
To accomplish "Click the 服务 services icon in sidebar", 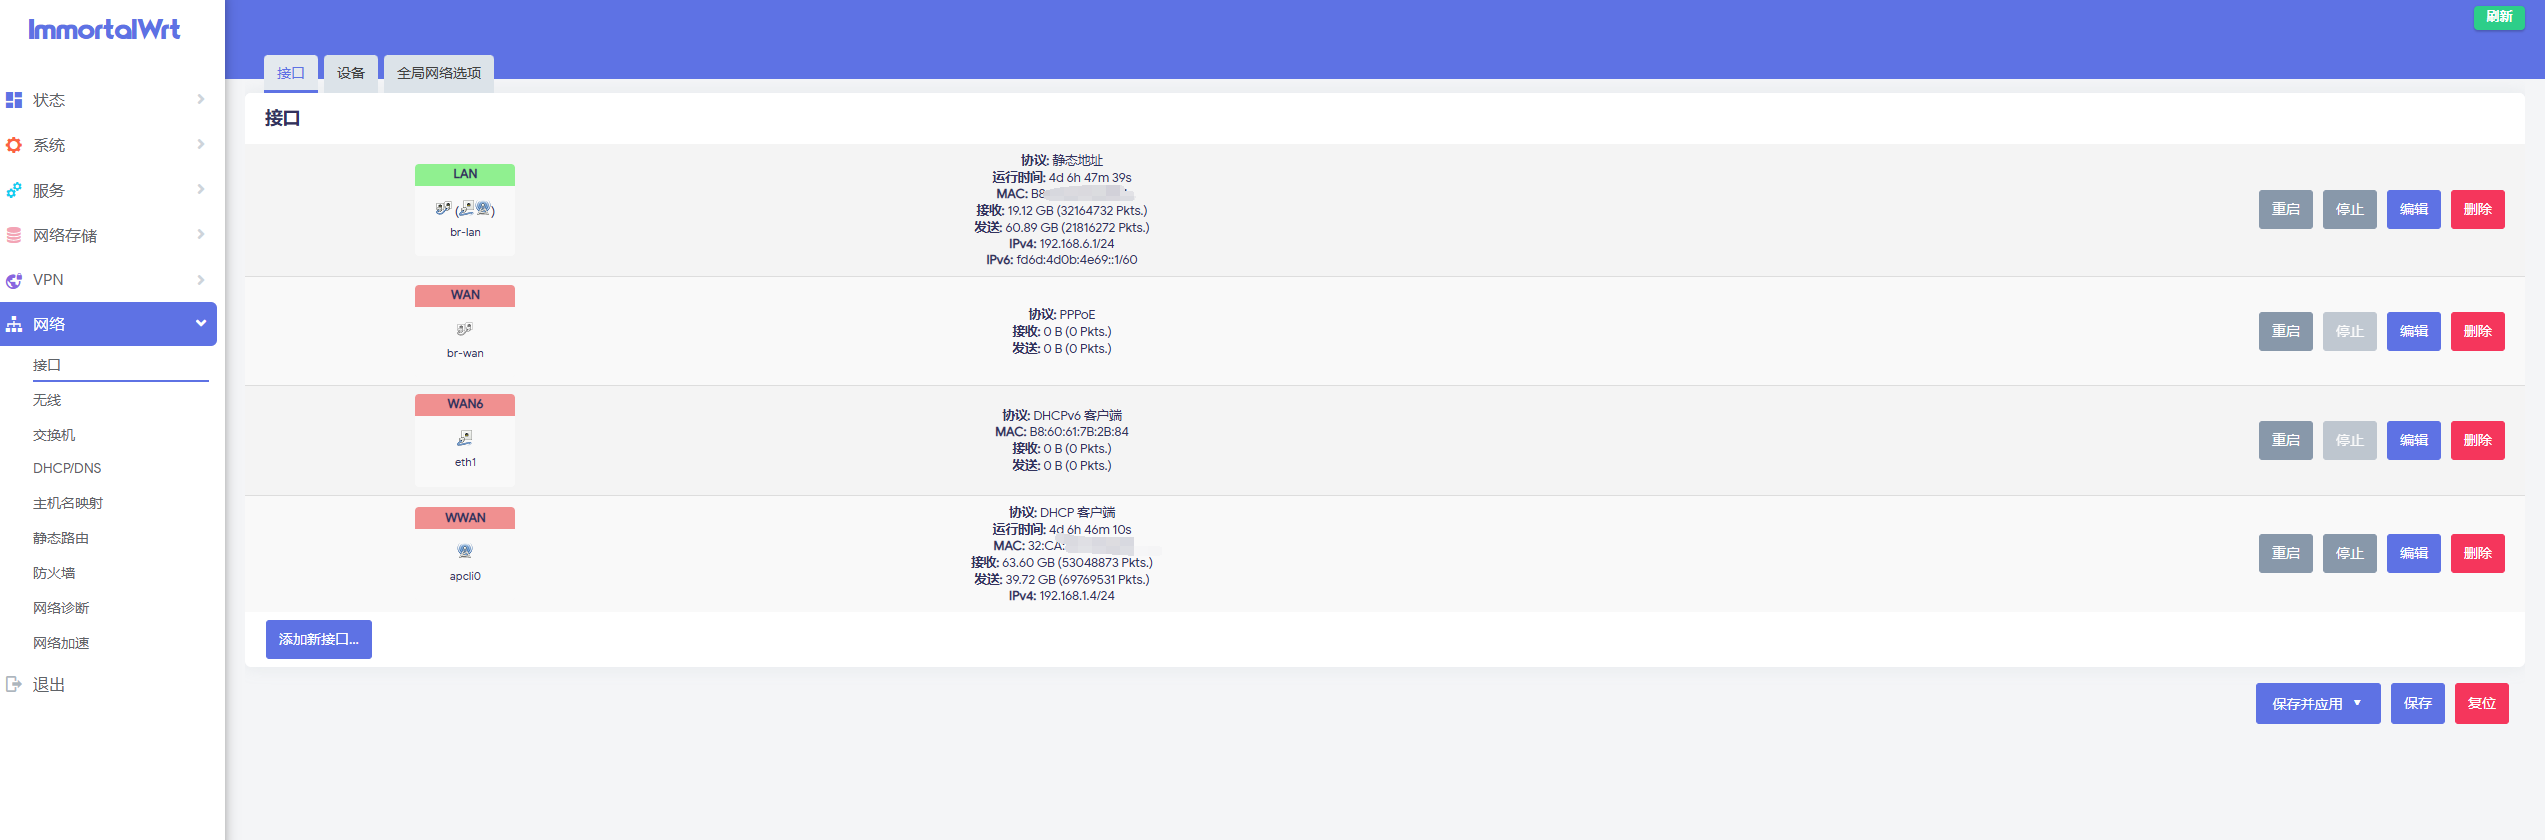I will click(14, 190).
